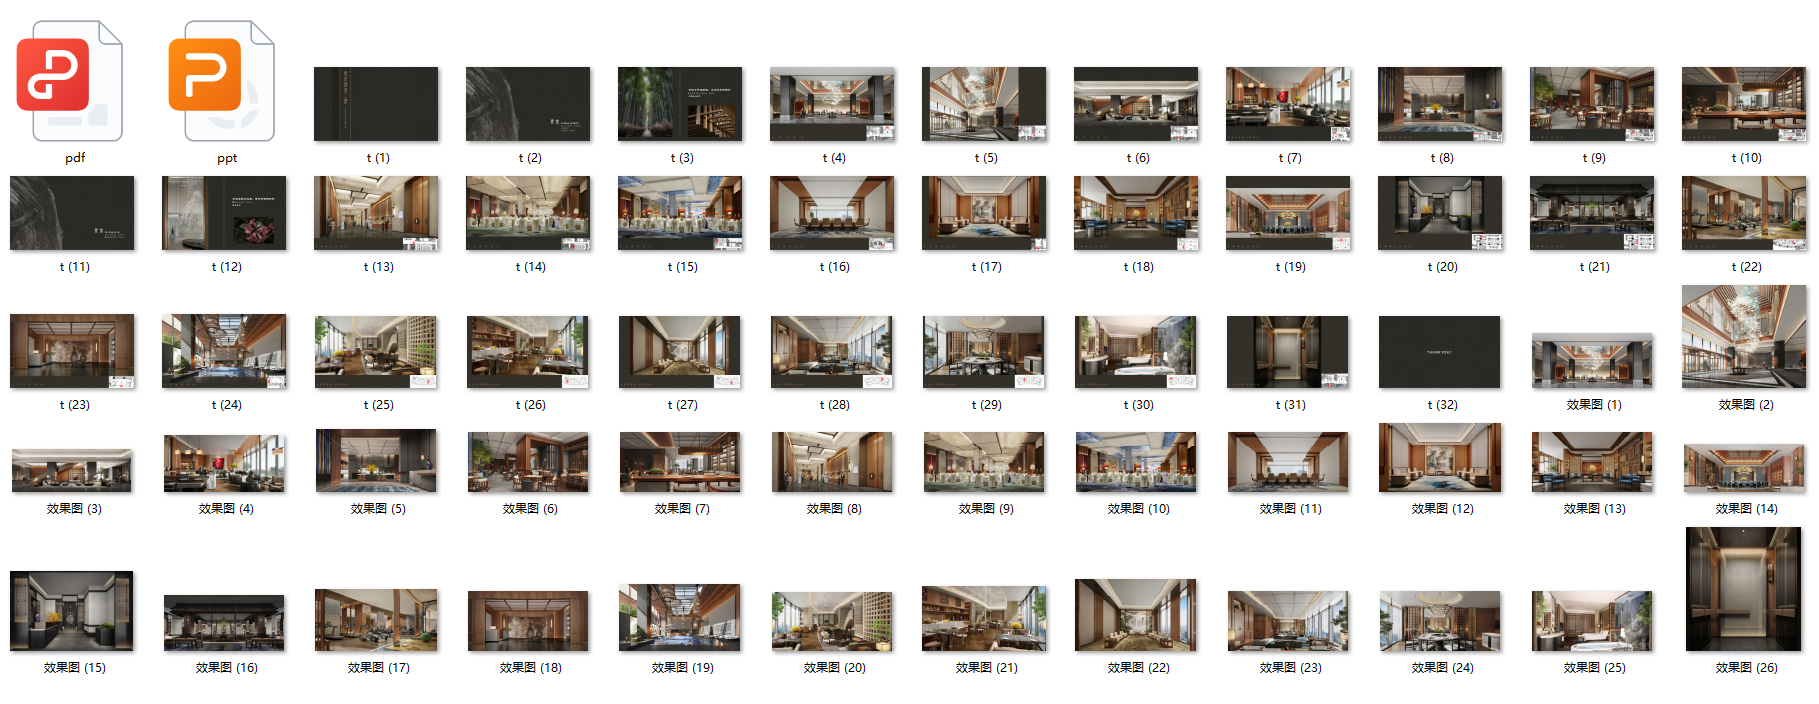Click the file name label t (17)

click(x=986, y=267)
